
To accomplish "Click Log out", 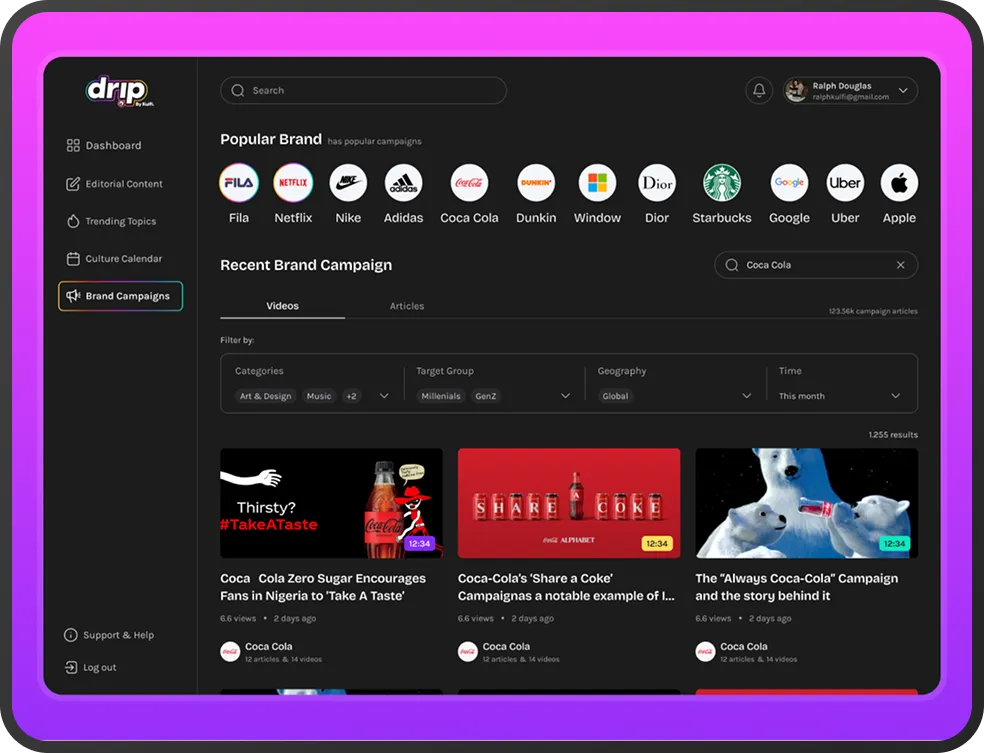I will pyautogui.click(x=91, y=667).
